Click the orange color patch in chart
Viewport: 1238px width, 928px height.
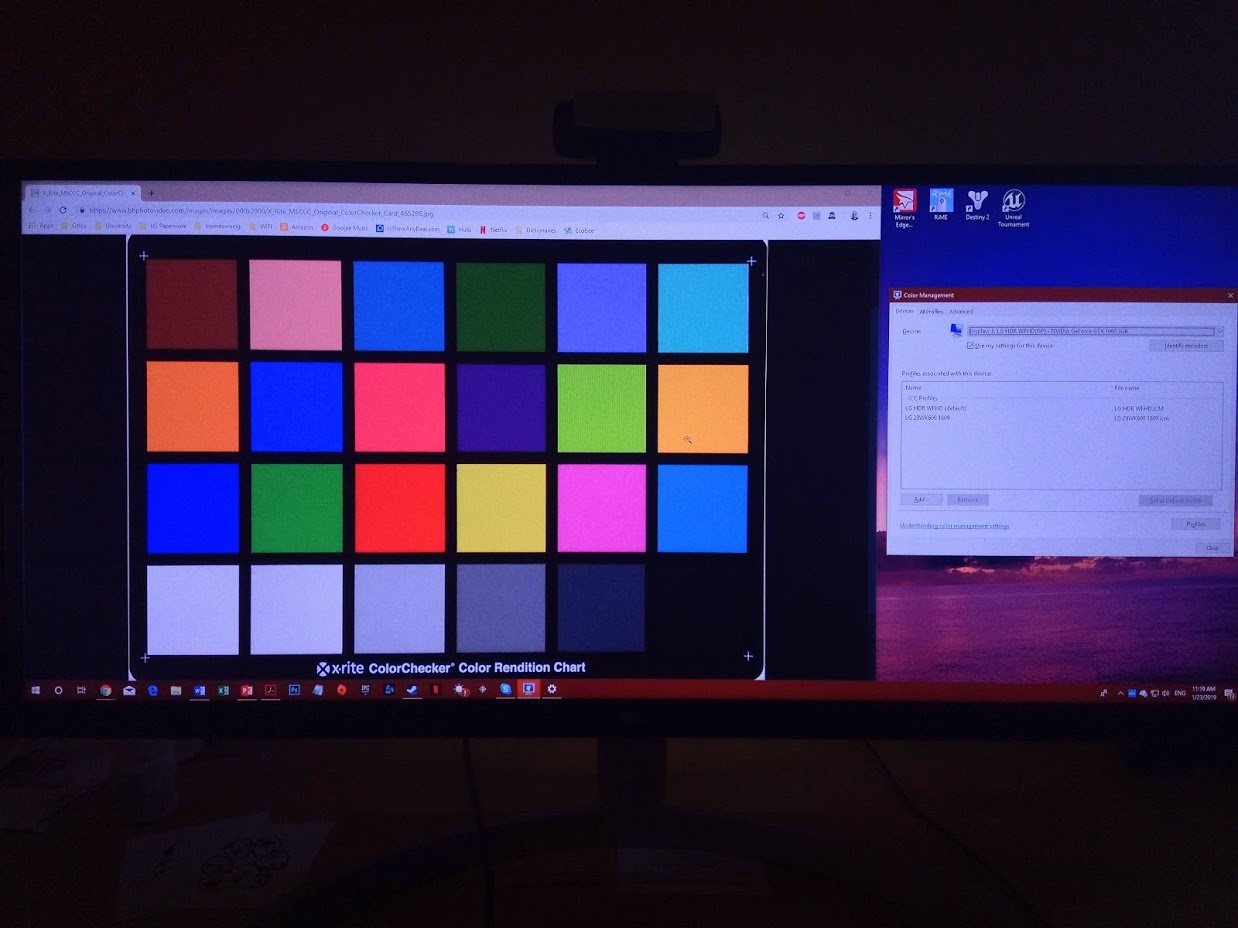(192, 406)
